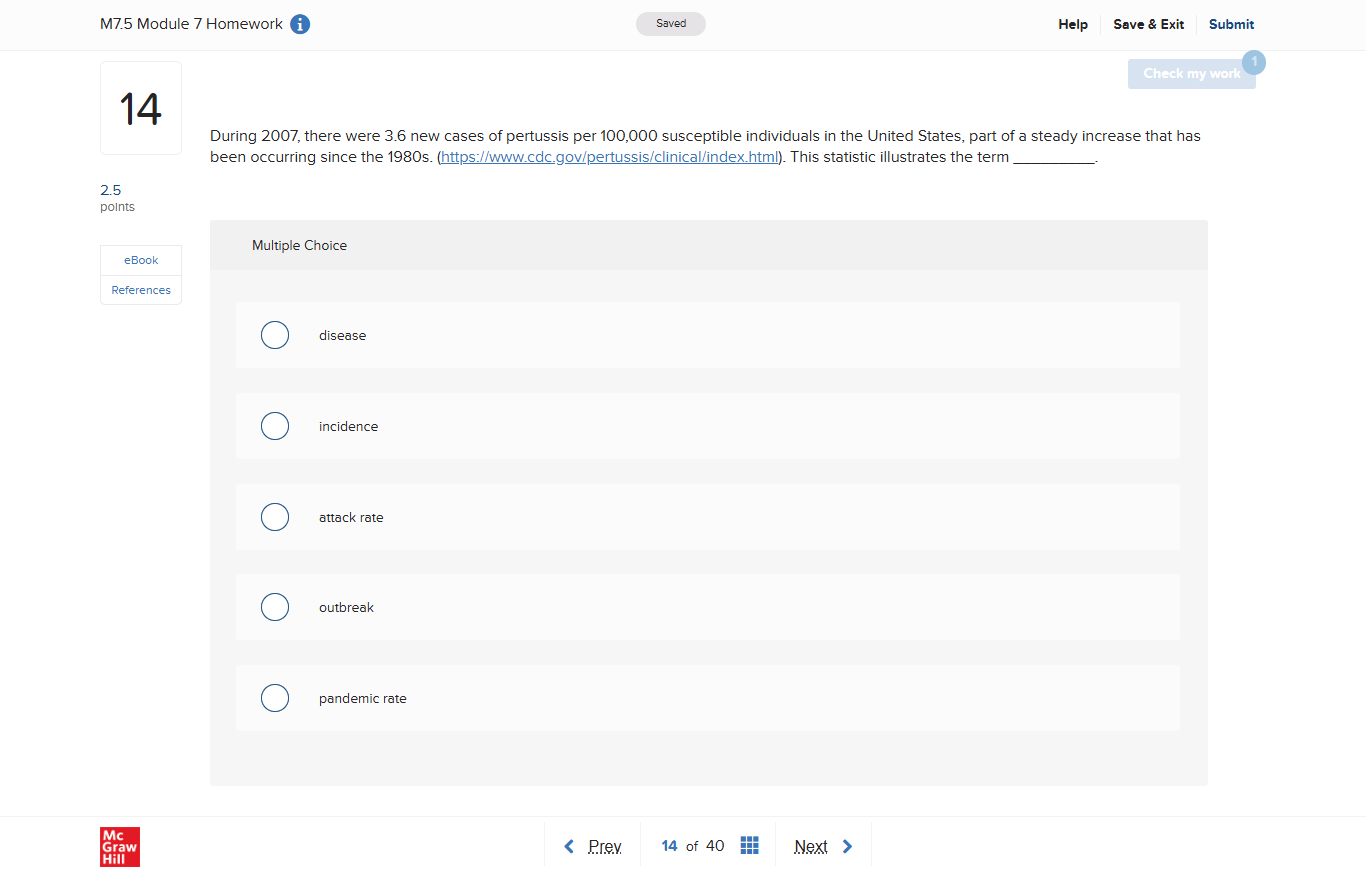Click the right chevron beside Next
Screen dimensions: 1366x876
click(848, 847)
